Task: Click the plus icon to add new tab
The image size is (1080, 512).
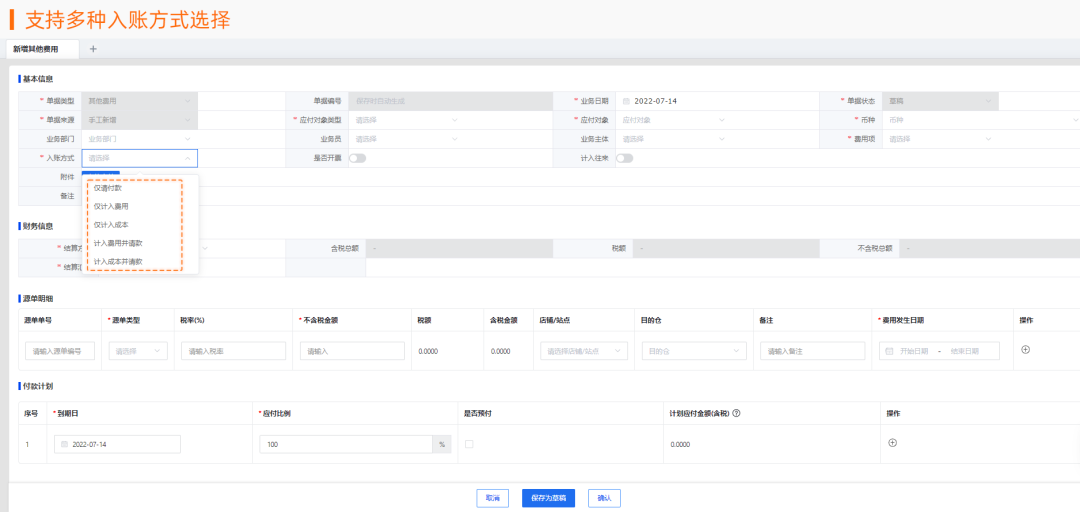Action: (x=93, y=48)
